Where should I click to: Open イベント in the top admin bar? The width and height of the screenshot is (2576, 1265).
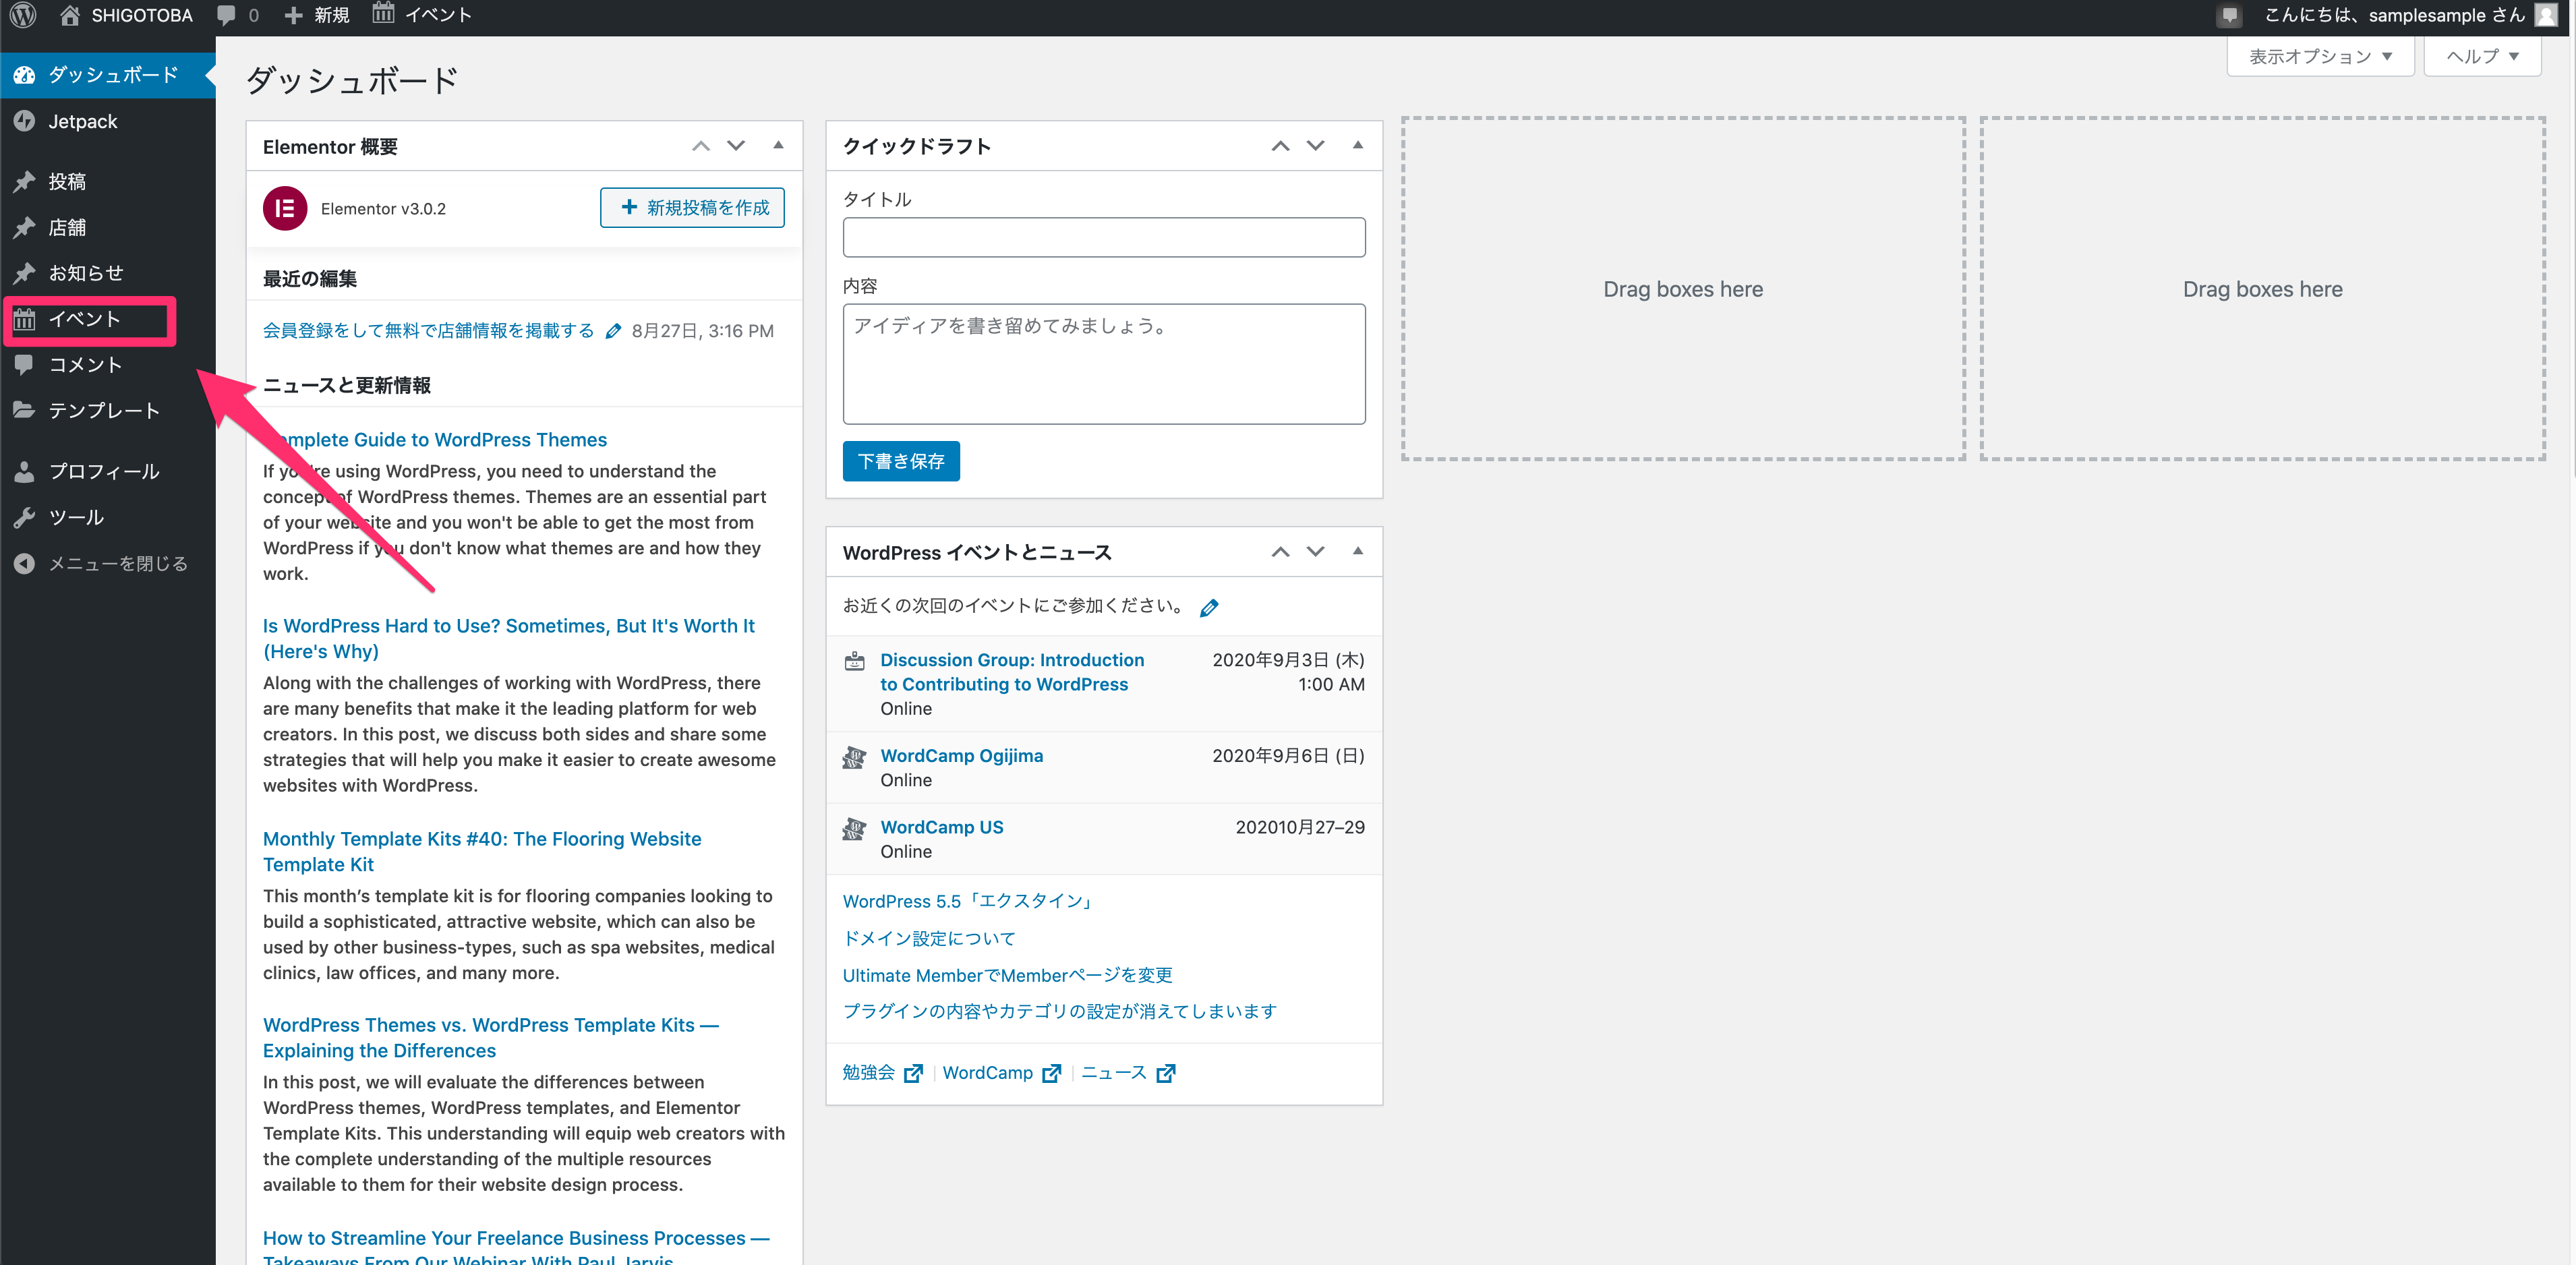click(x=421, y=15)
